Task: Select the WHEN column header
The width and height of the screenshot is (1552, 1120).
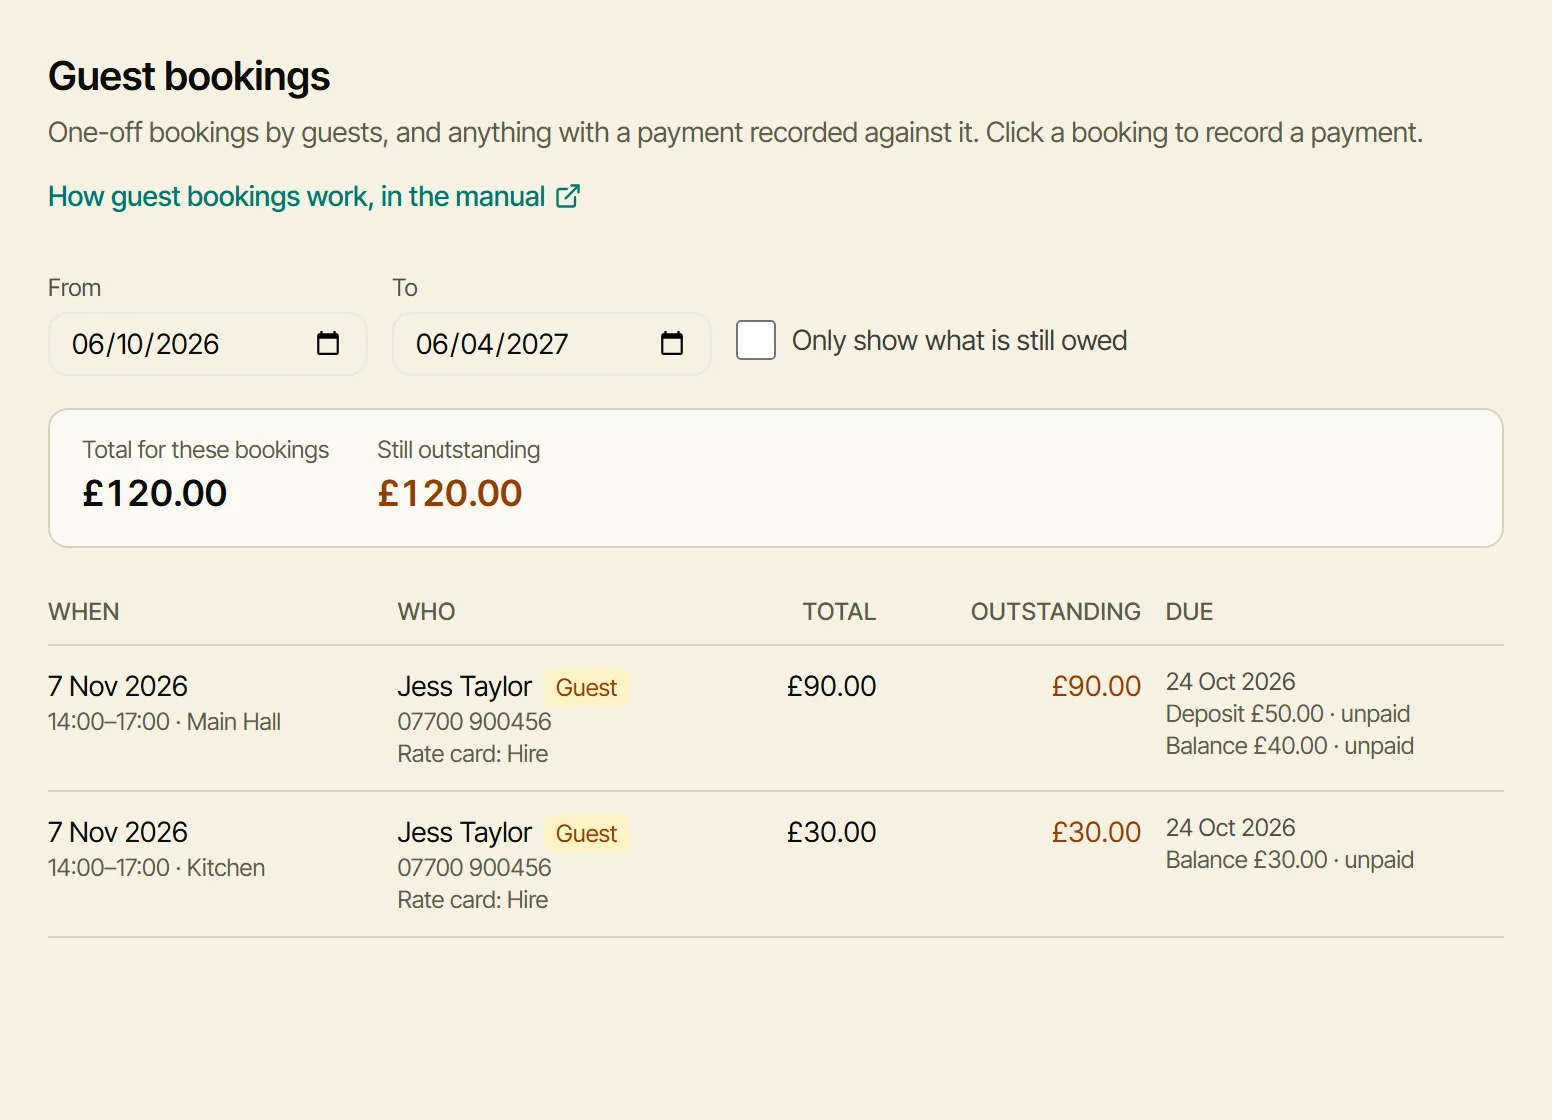Action: [x=84, y=611]
